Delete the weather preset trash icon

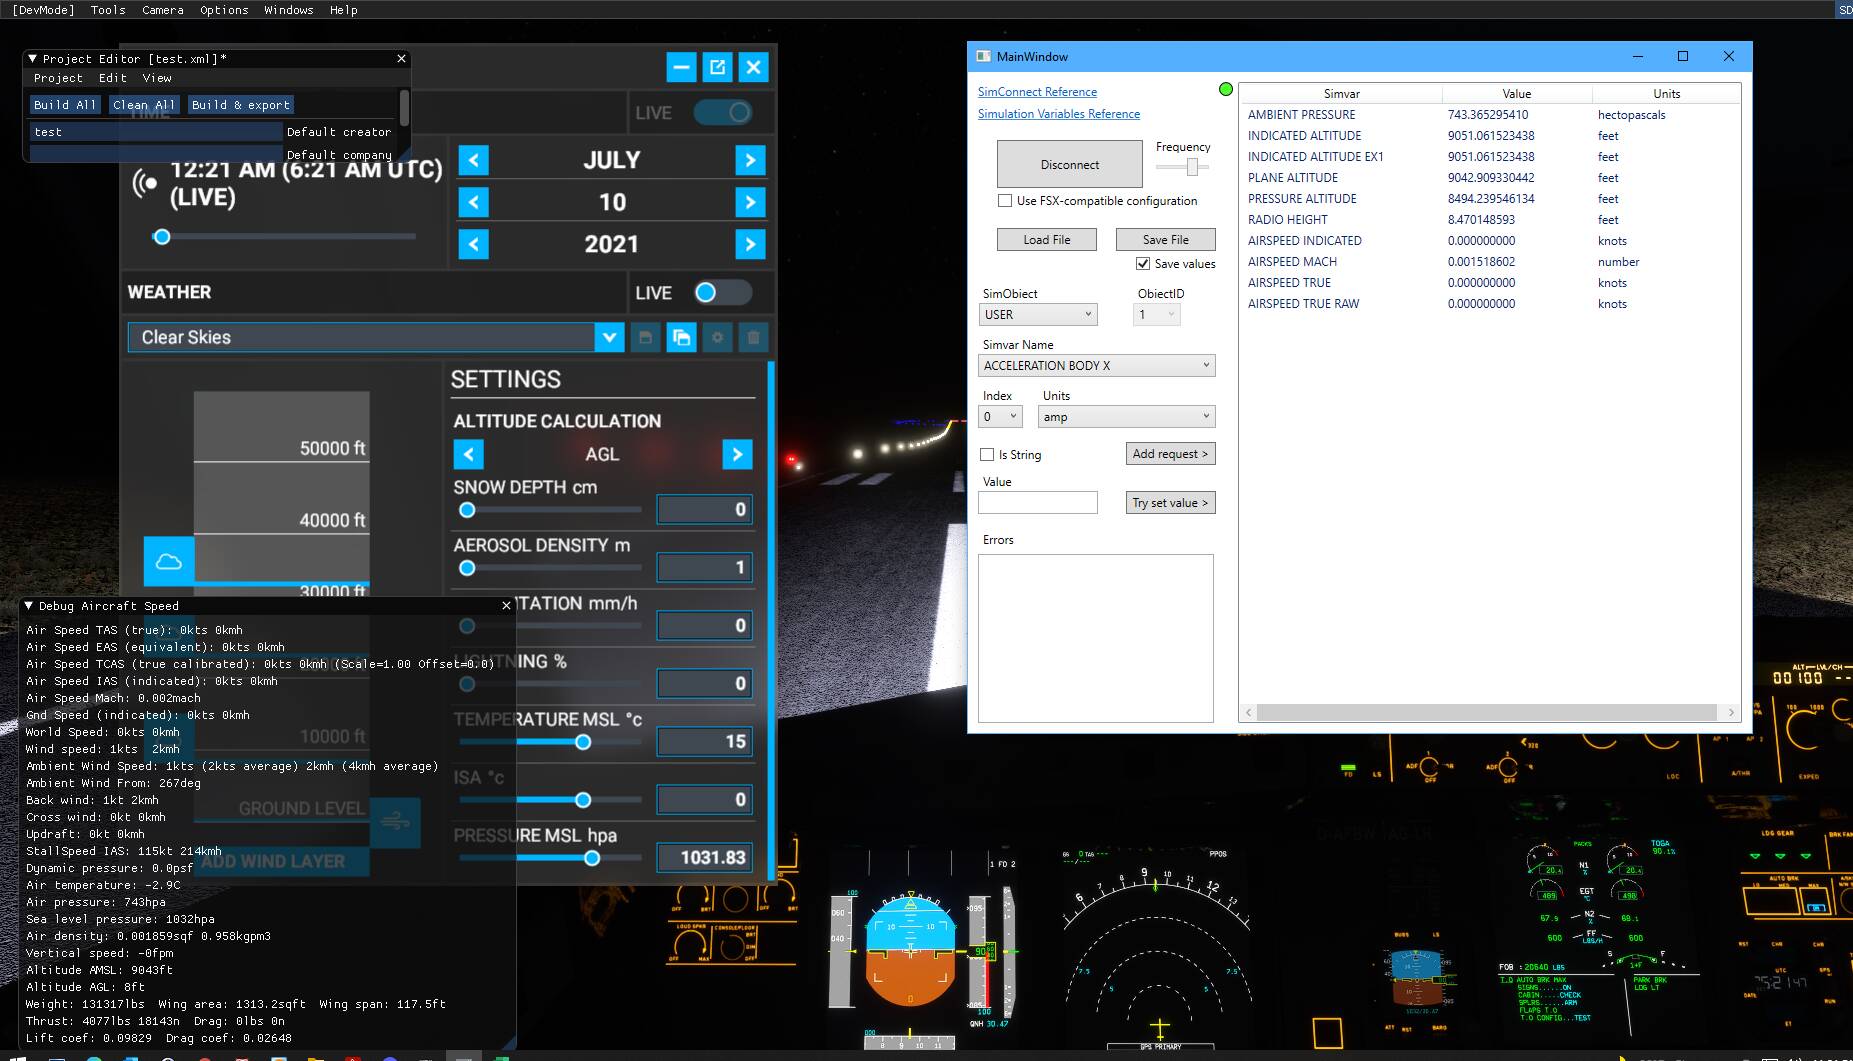753,337
